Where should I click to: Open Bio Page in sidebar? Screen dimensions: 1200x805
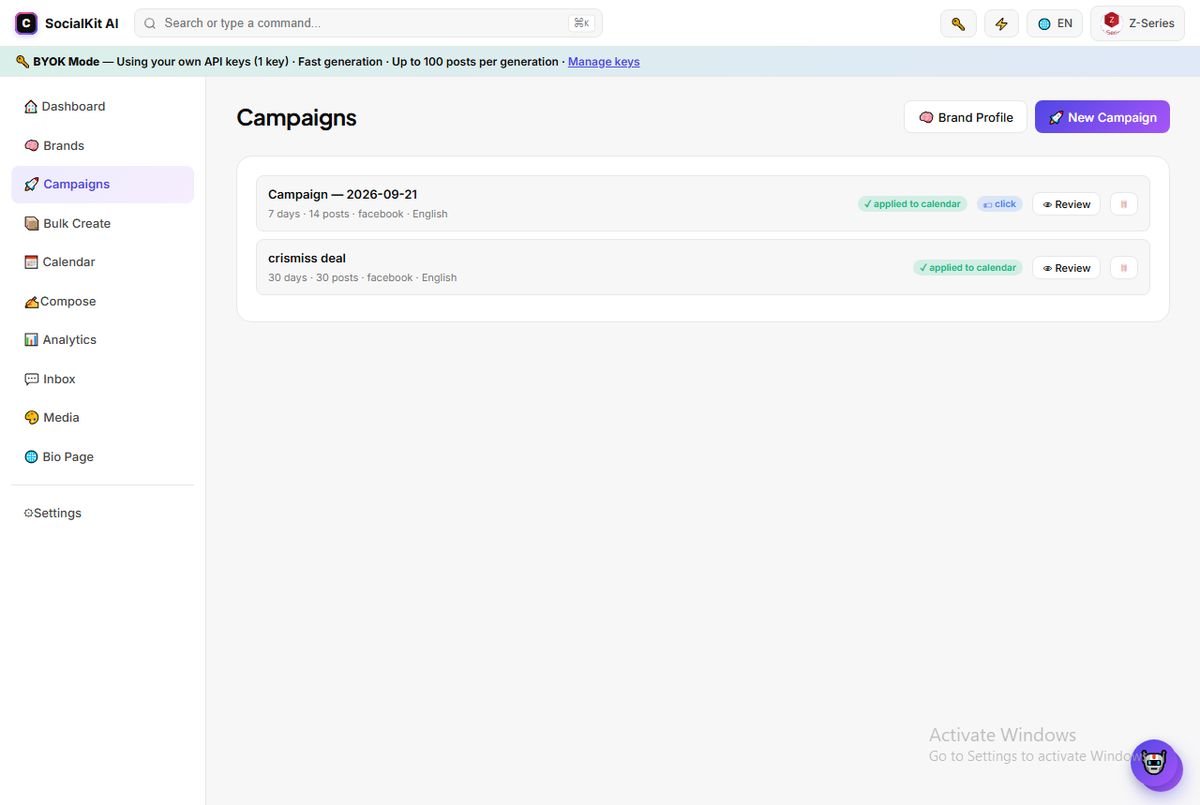[103, 457]
